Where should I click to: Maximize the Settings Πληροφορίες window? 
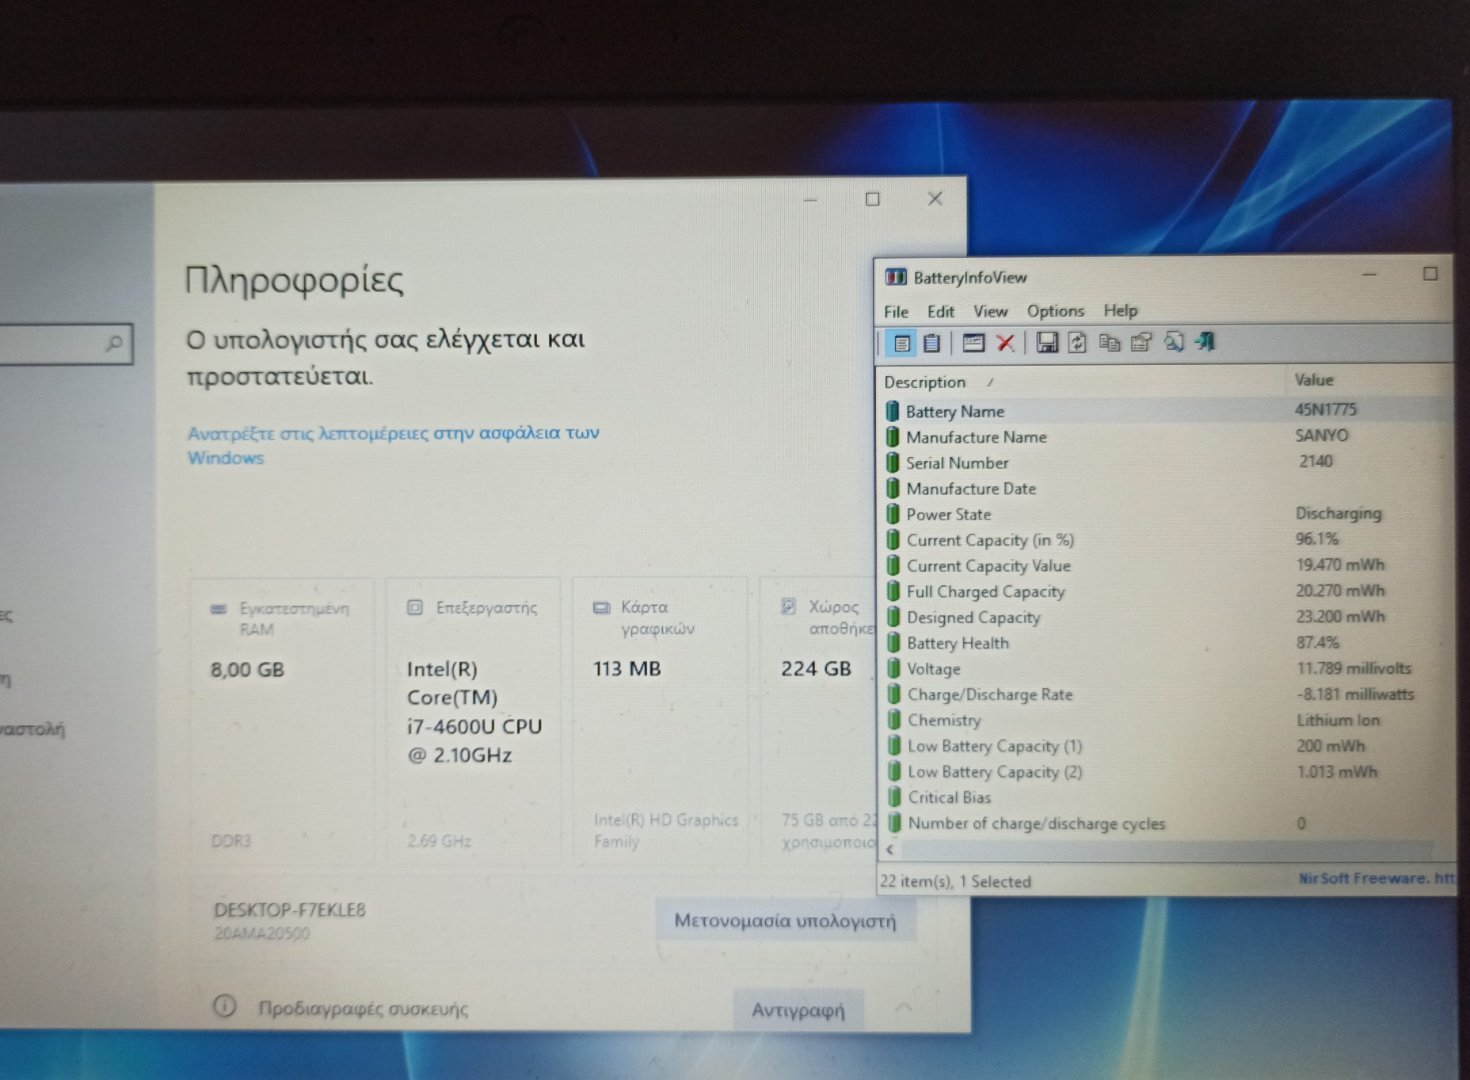pyautogui.click(x=872, y=199)
